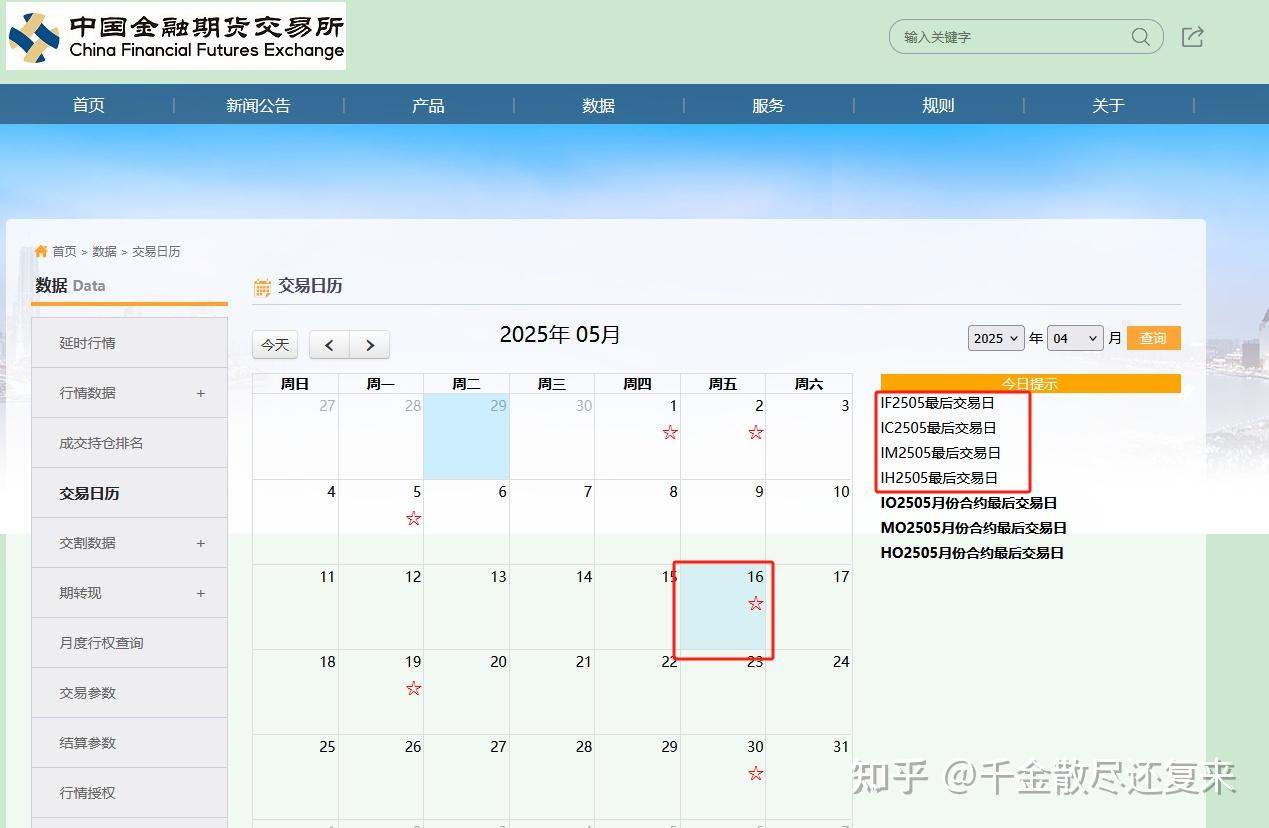Screen dimensions: 1269x828
Task: Open 行情授权 in sidebar
Action: click(129, 793)
